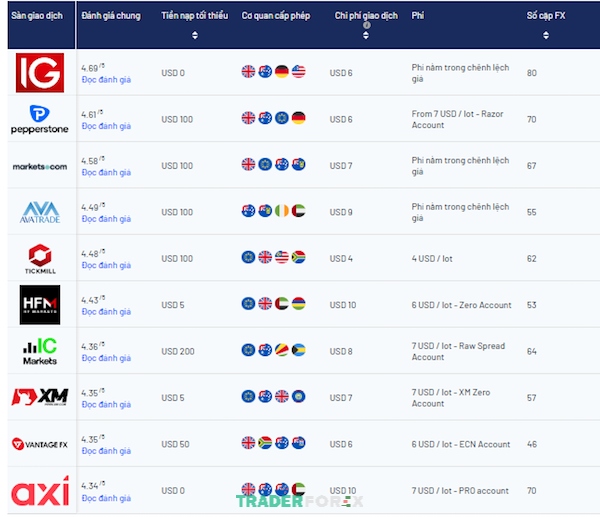
Task: Open the Tickmill broker logo
Action: click(x=40, y=259)
